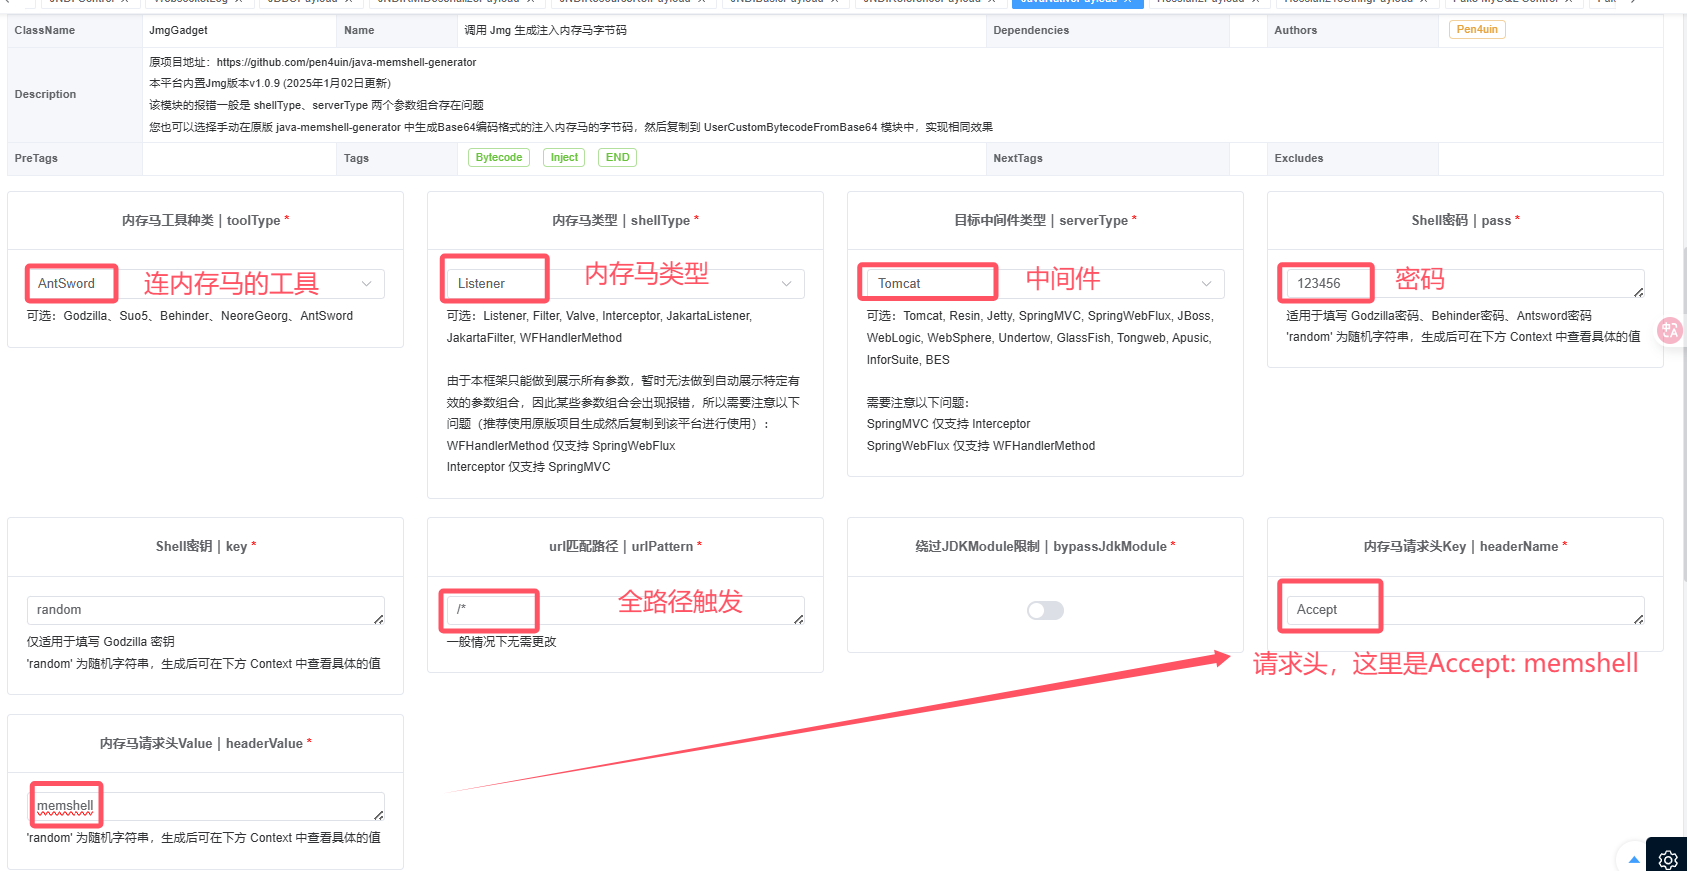
Task: Click the resize handle of the key textarea
Action: (379, 619)
